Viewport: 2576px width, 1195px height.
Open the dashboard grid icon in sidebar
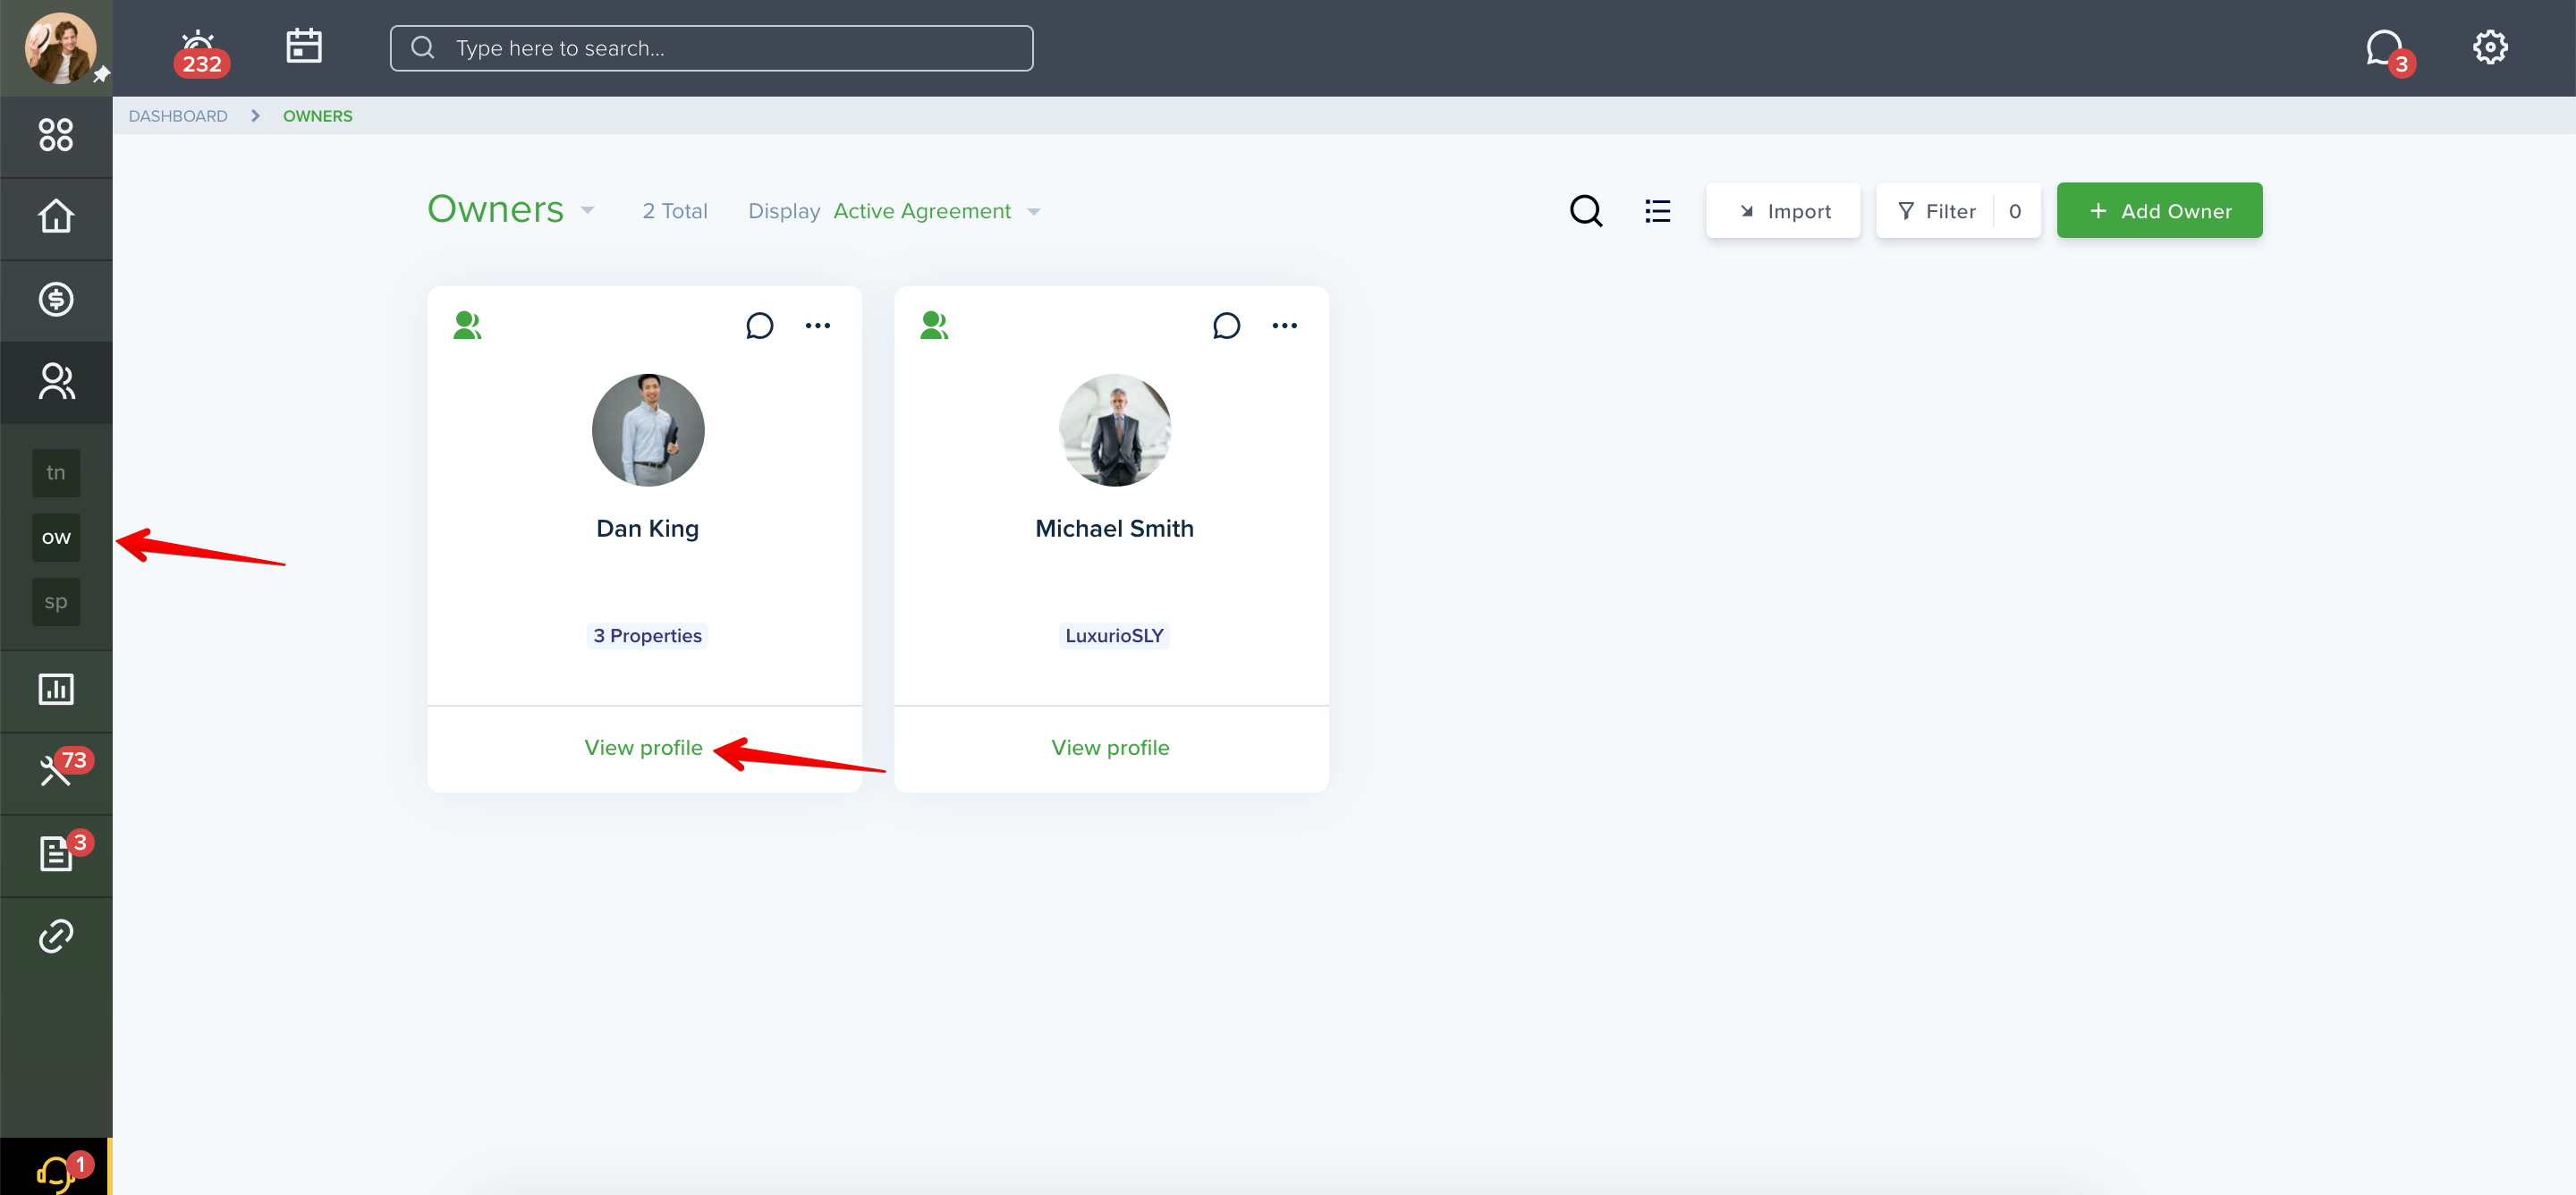[56, 135]
